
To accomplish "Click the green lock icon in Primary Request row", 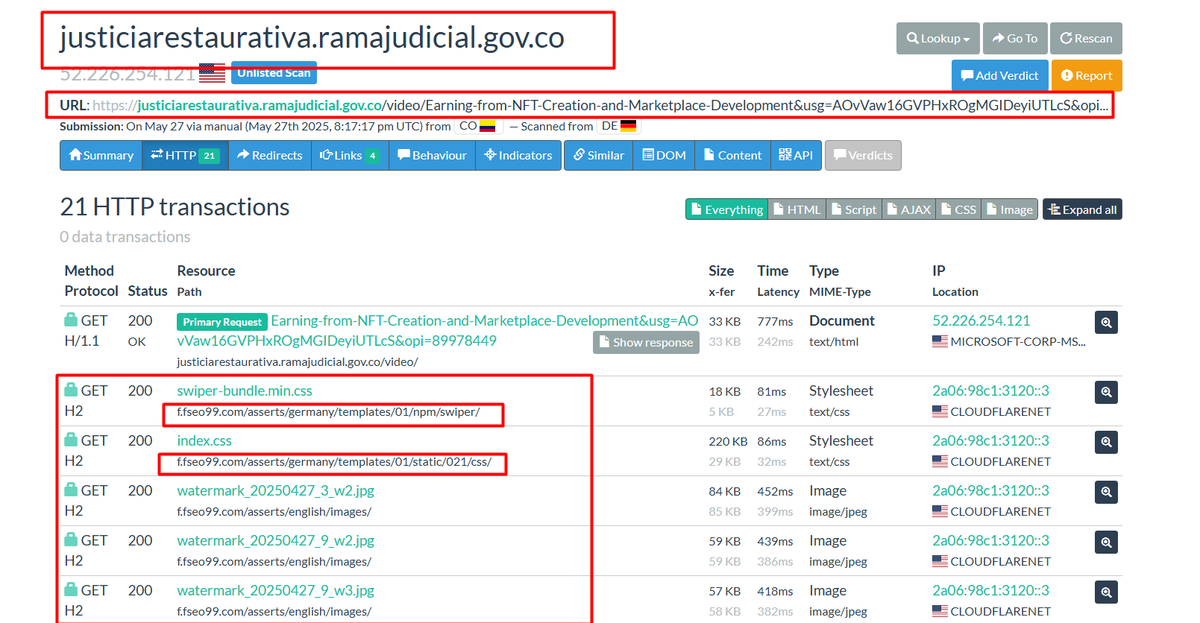I will coord(71,320).
